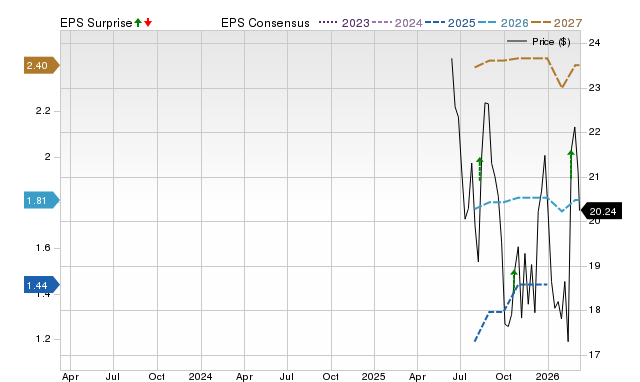Image resolution: width=640 pixels, height=382 pixels.
Task: Click the 22 price axis label
Action: coord(595,132)
